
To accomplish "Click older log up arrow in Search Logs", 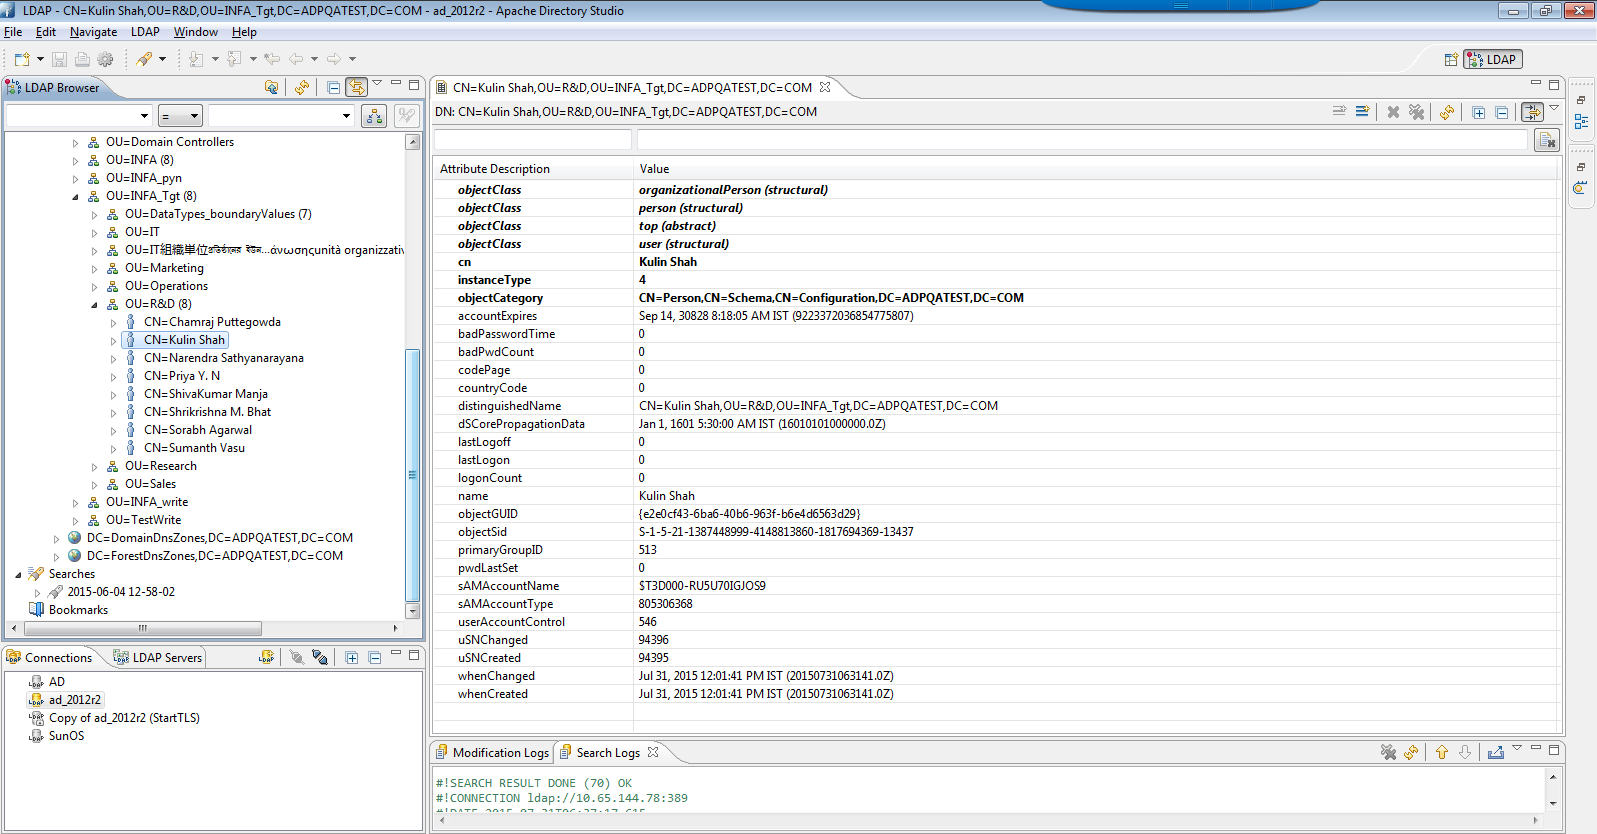I will point(1442,752).
